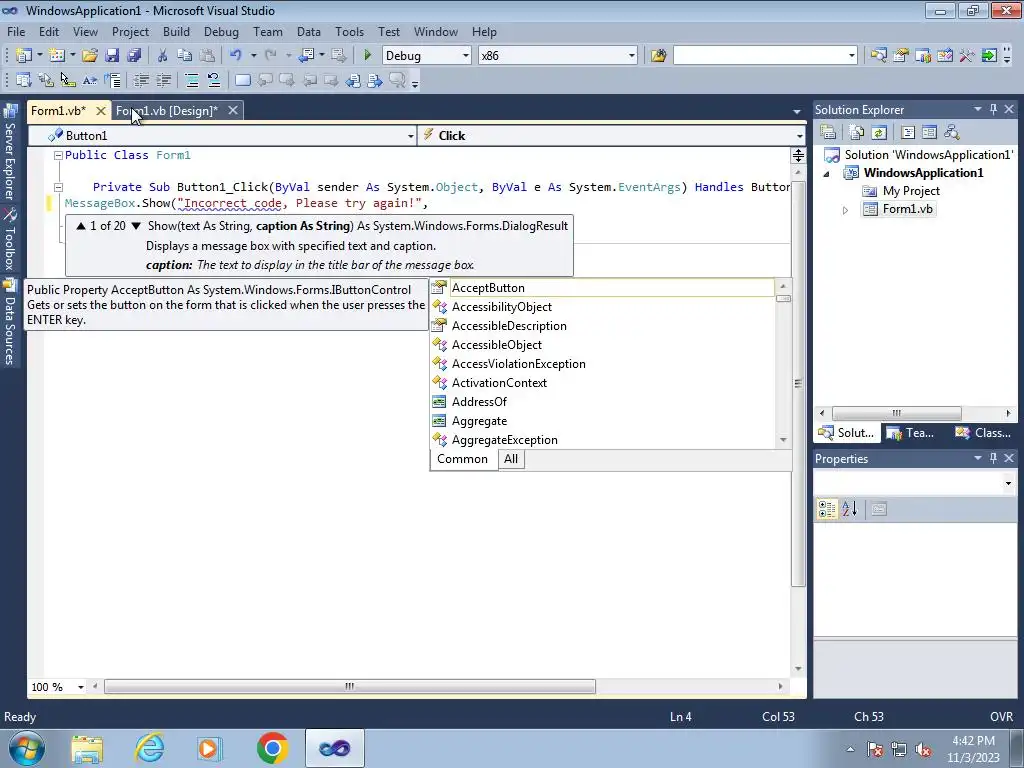Click Show All Files in Solution Explorer
1024x768 pixels.
coord(857,133)
